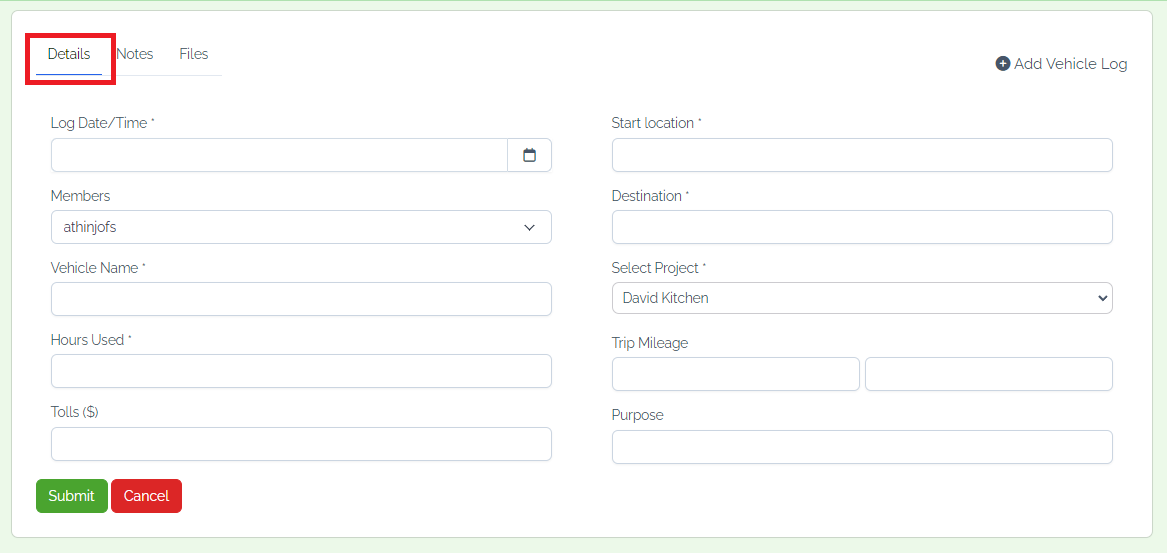
Task: Select the second Trip Mileage box
Action: click(x=988, y=374)
